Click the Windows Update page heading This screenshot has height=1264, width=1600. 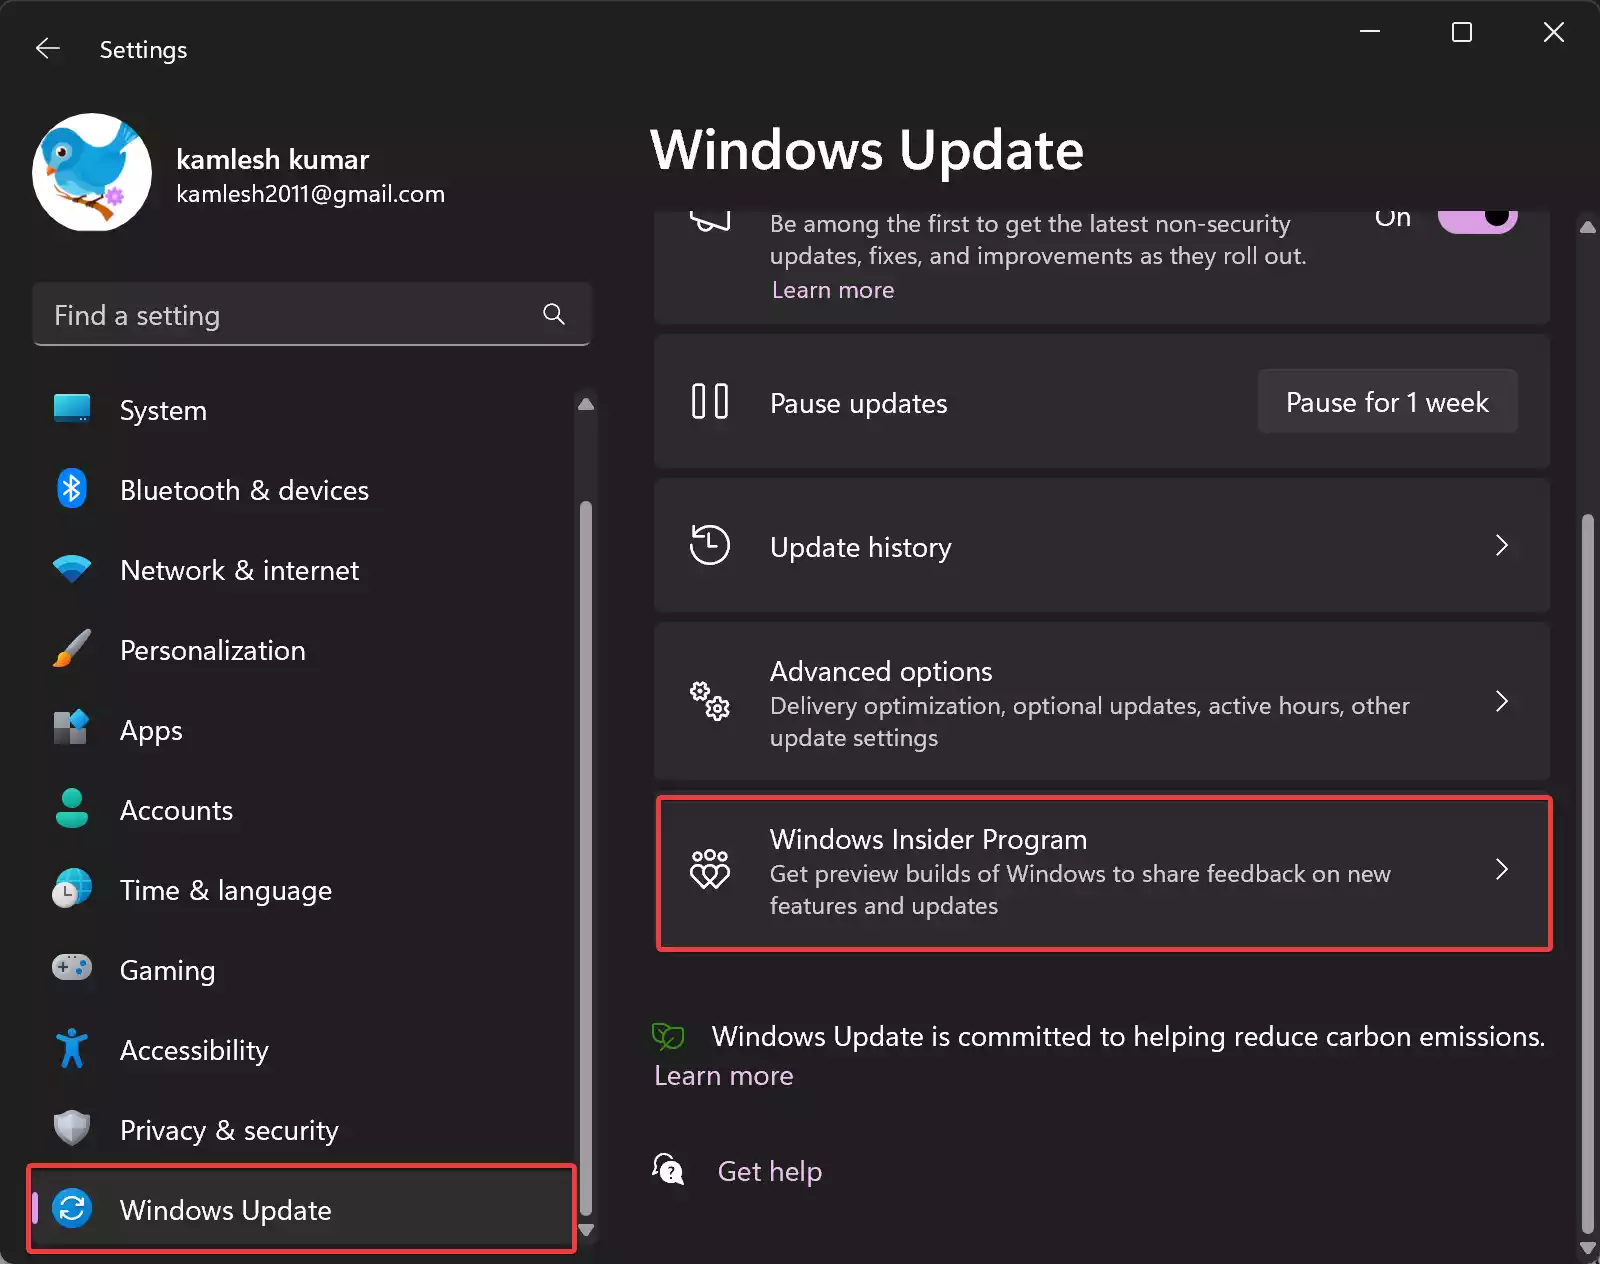[867, 150]
